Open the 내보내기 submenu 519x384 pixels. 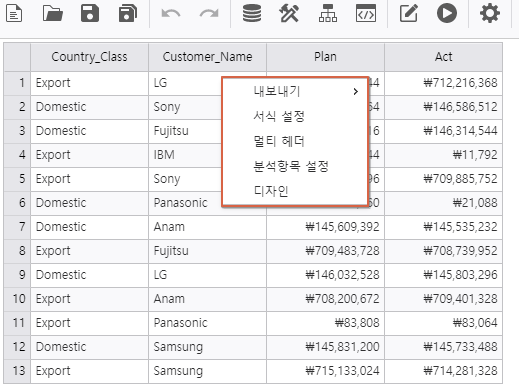(x=295, y=91)
